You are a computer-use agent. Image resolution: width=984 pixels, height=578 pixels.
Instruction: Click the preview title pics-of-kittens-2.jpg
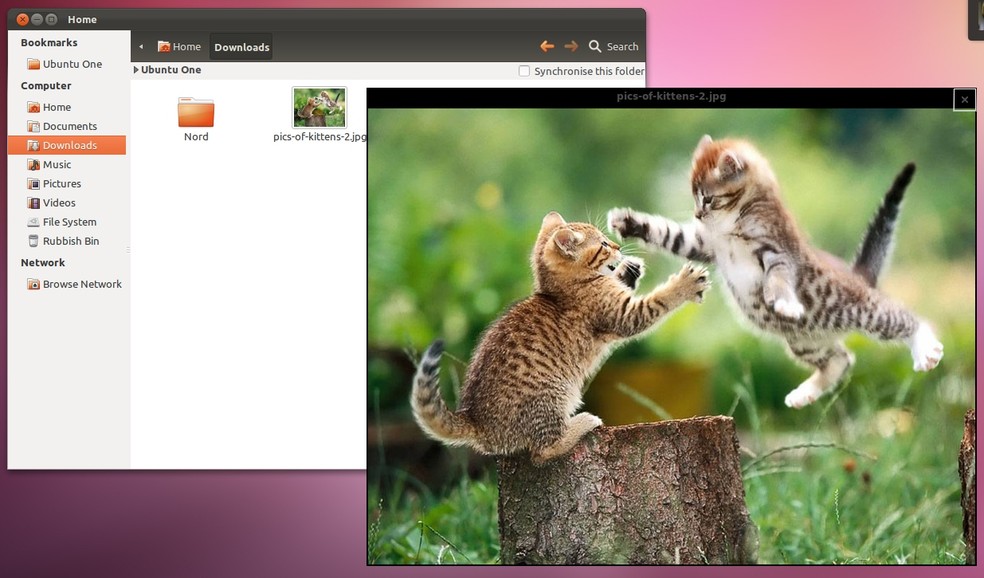671,97
